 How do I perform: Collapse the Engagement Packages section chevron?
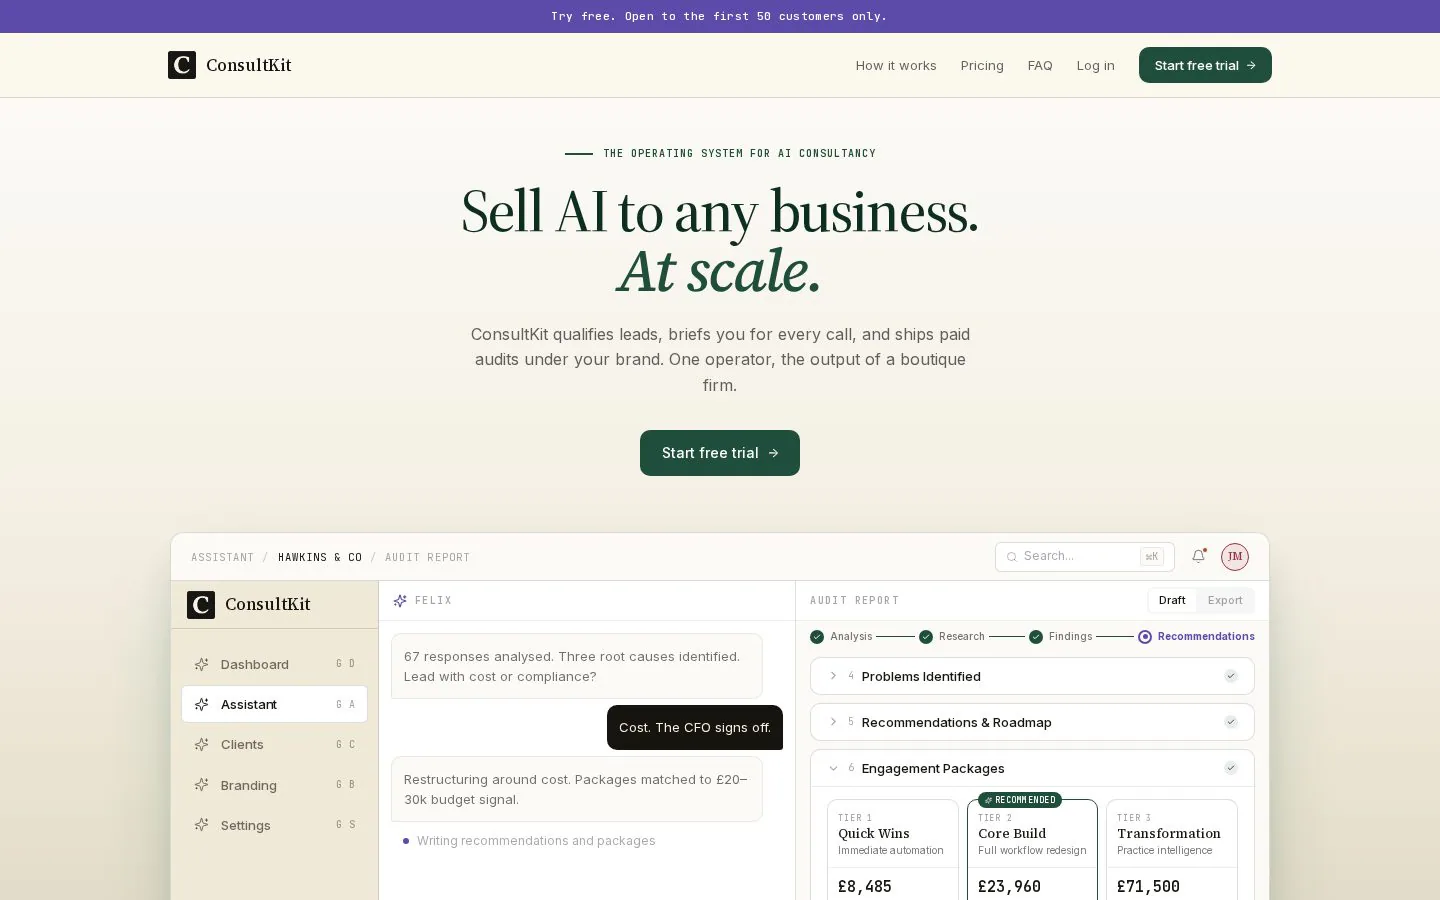pyautogui.click(x=833, y=768)
